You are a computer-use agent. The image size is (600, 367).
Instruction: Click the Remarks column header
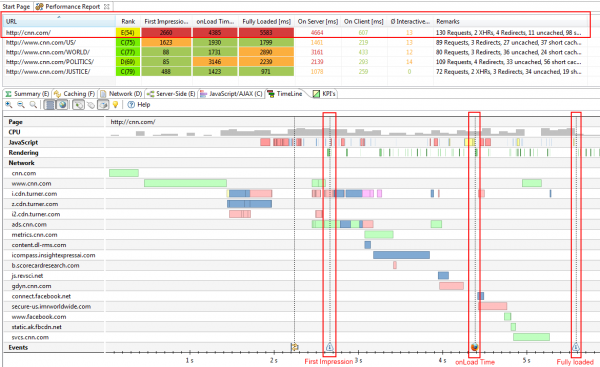pyautogui.click(x=511, y=21)
